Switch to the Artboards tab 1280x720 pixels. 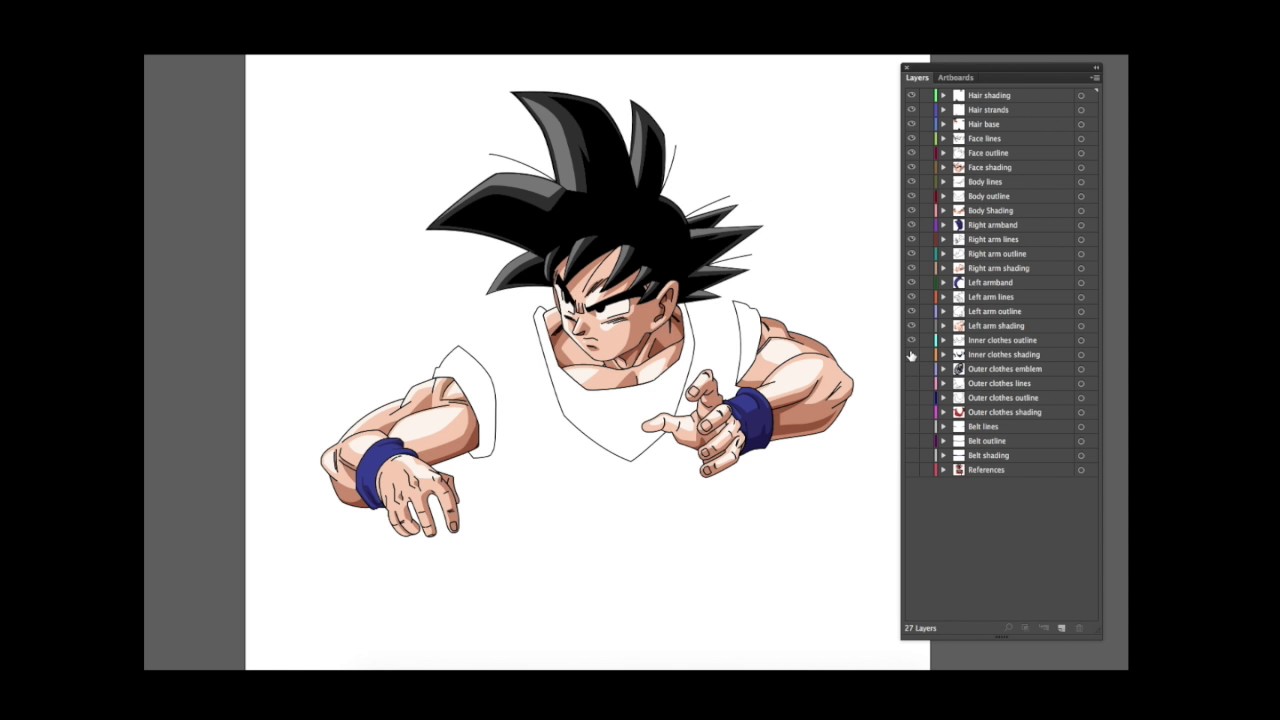(x=955, y=78)
